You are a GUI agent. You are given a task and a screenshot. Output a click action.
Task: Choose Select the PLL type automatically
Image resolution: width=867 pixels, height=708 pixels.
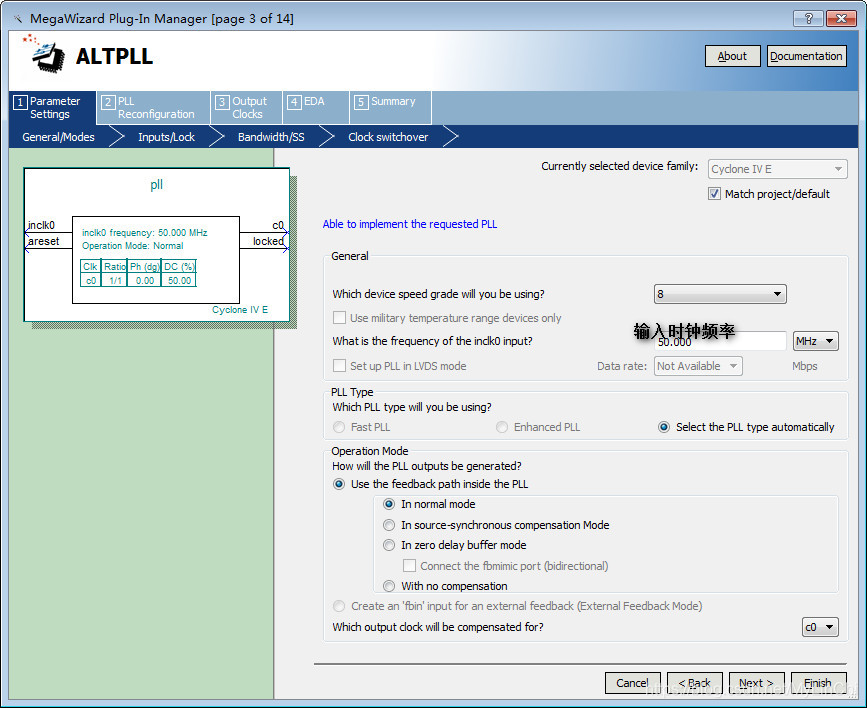[x=664, y=427]
